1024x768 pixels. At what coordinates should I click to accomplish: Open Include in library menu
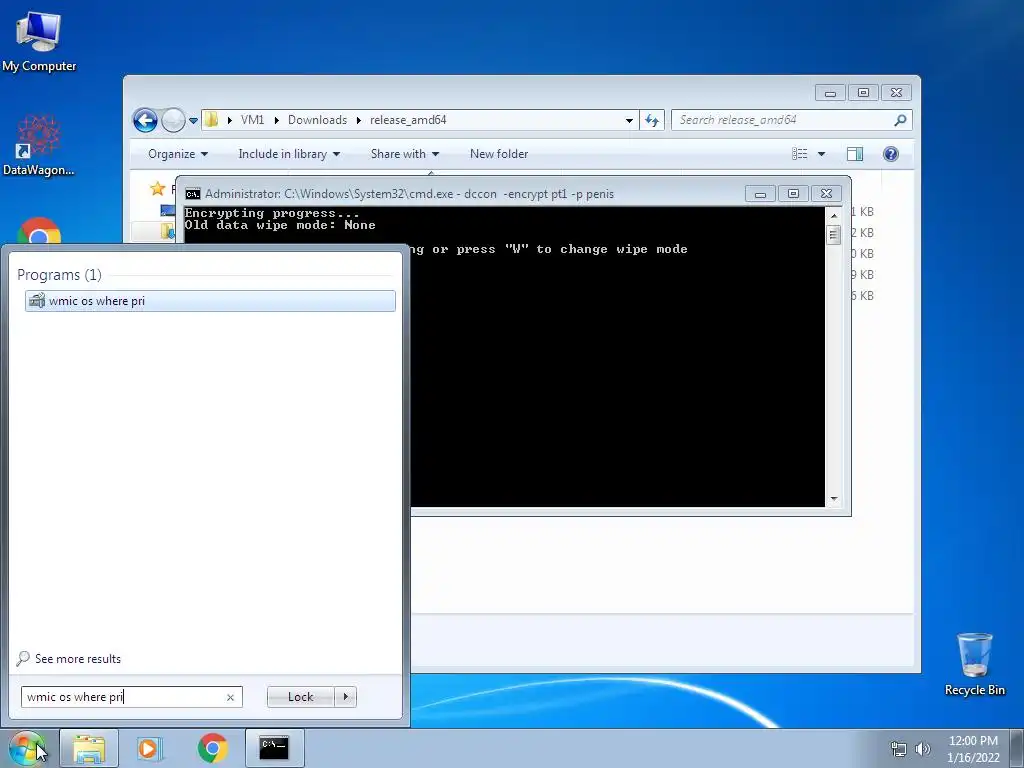coord(289,154)
